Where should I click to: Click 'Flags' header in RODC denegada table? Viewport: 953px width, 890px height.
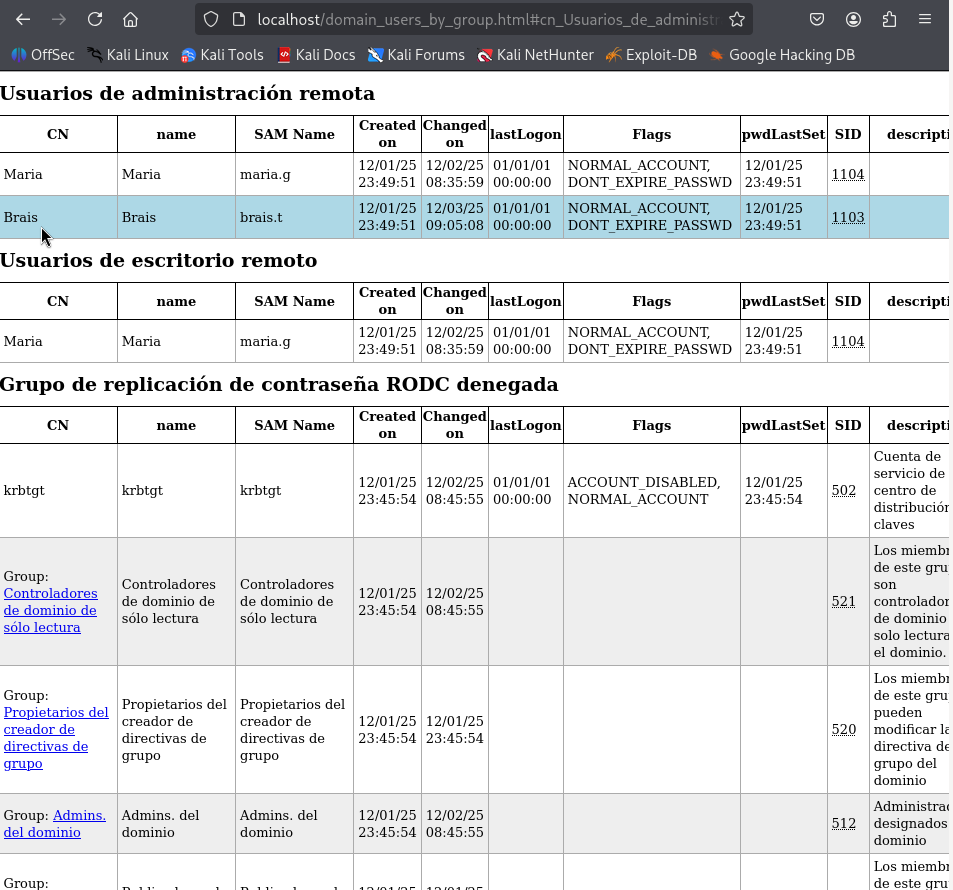point(652,425)
